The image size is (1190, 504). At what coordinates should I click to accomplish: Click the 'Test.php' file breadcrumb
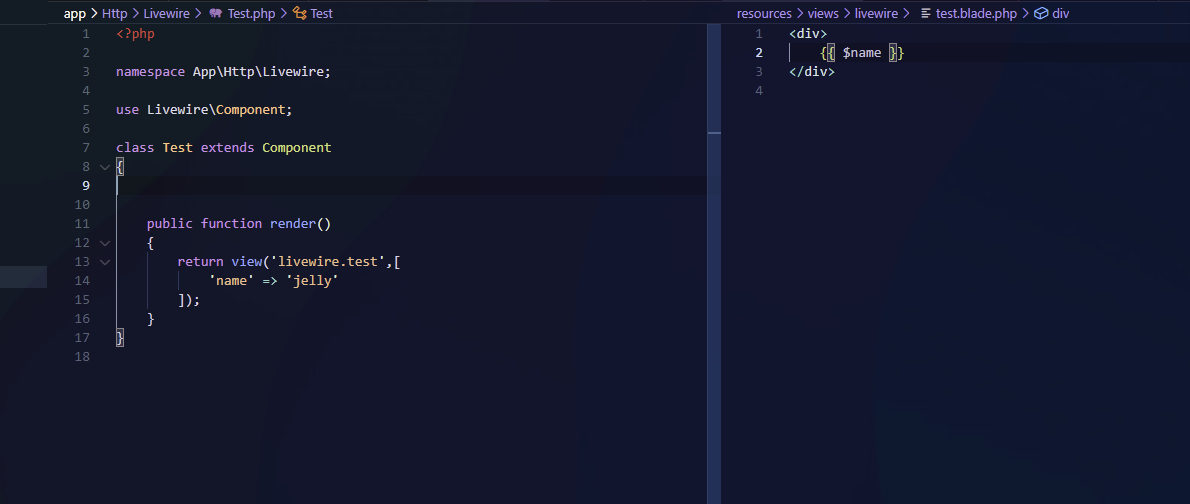[x=251, y=14]
